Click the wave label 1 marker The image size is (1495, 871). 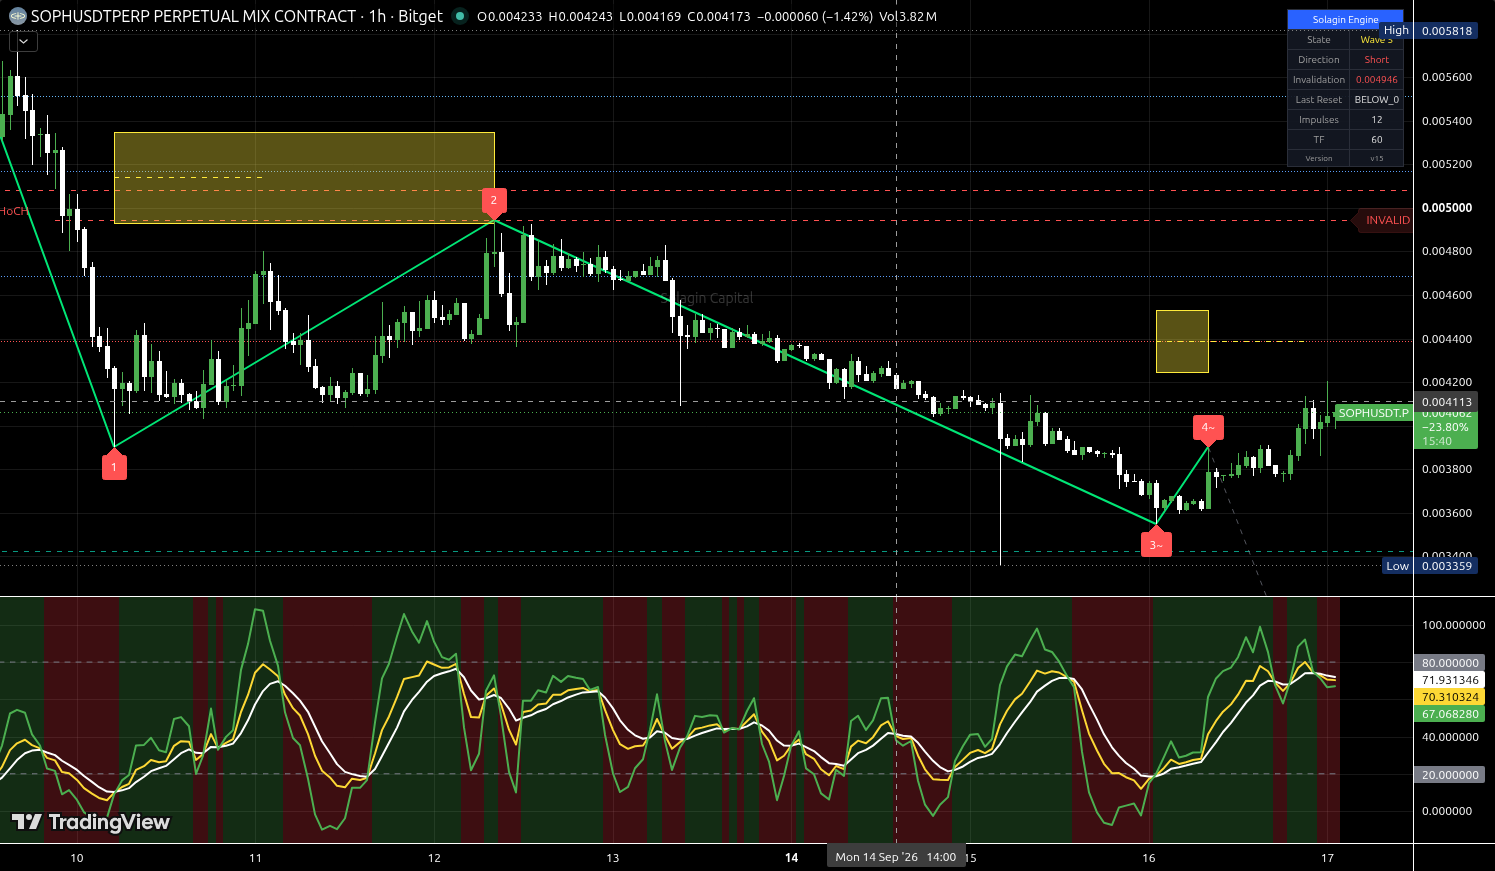pos(114,466)
